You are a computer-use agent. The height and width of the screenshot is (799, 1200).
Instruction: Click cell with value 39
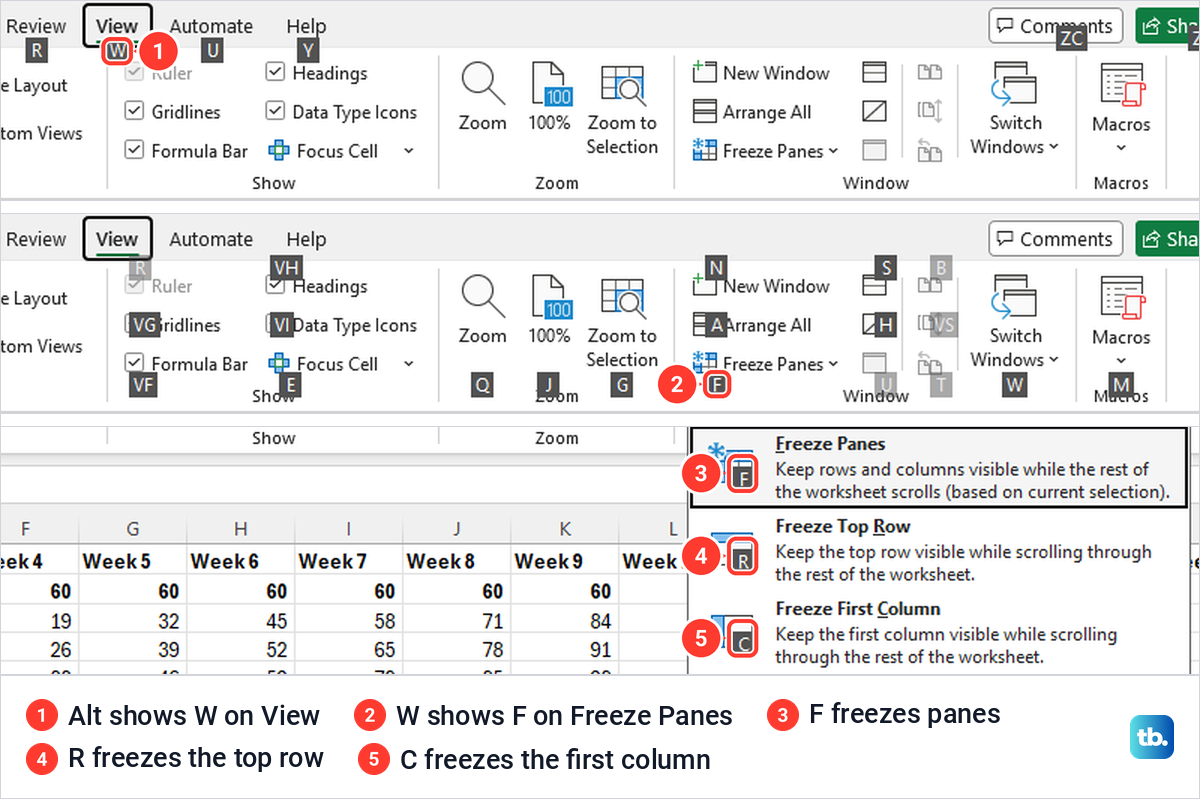(x=133, y=651)
